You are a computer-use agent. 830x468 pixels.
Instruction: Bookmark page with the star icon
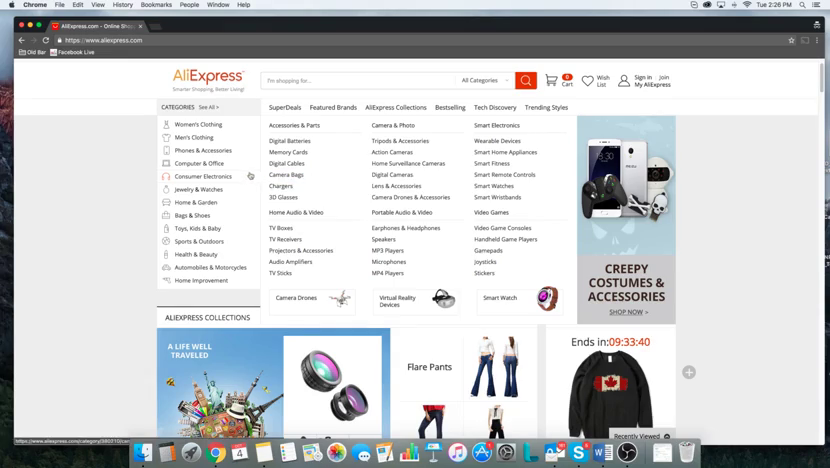791,40
